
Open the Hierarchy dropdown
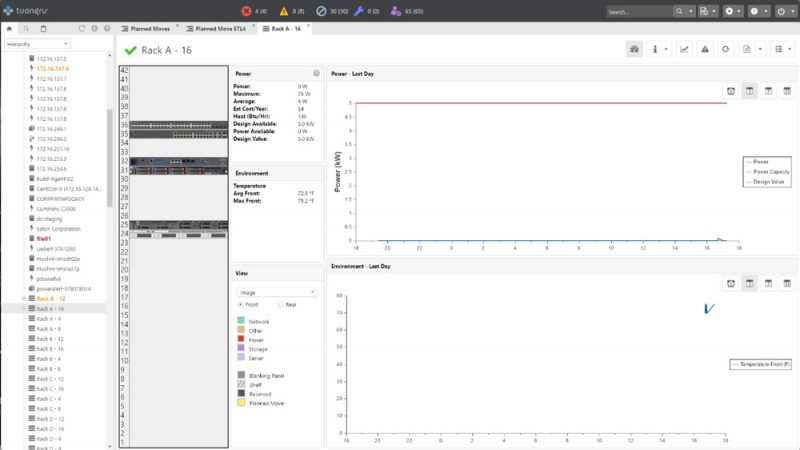pos(36,44)
